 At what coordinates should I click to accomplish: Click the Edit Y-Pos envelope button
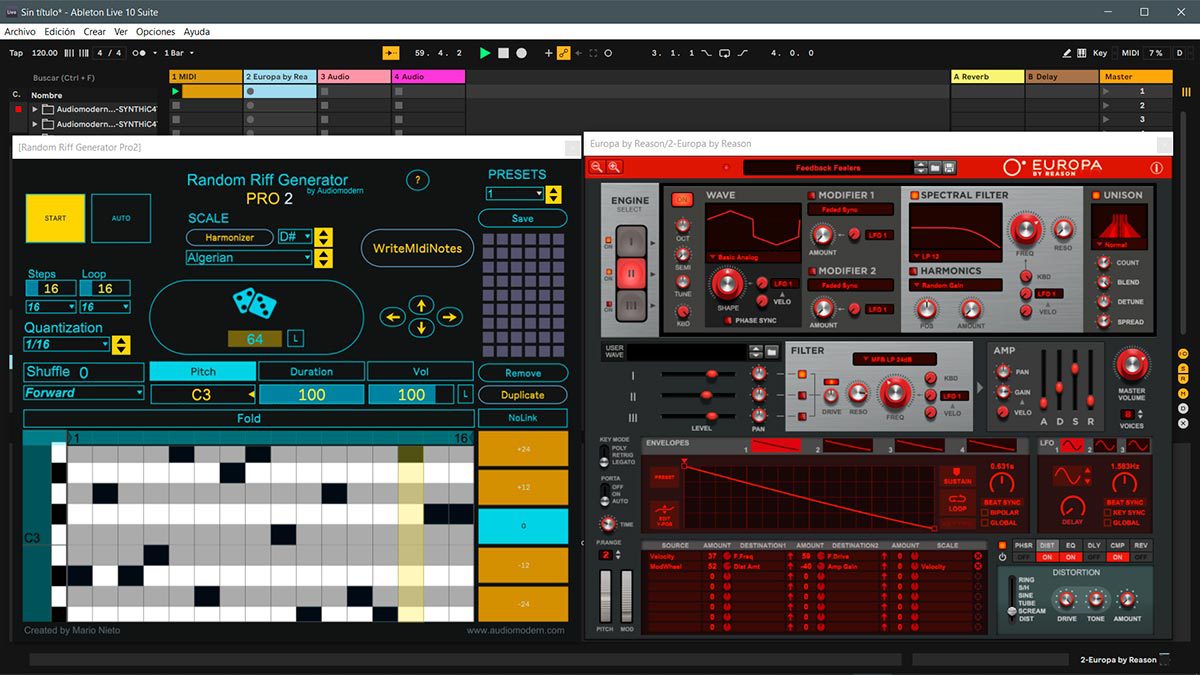(664, 513)
